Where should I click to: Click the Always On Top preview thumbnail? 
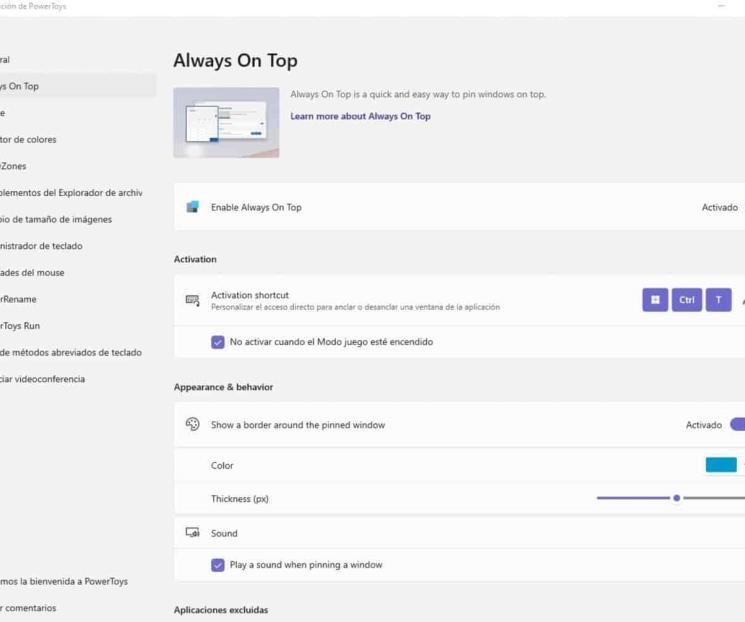(x=226, y=122)
